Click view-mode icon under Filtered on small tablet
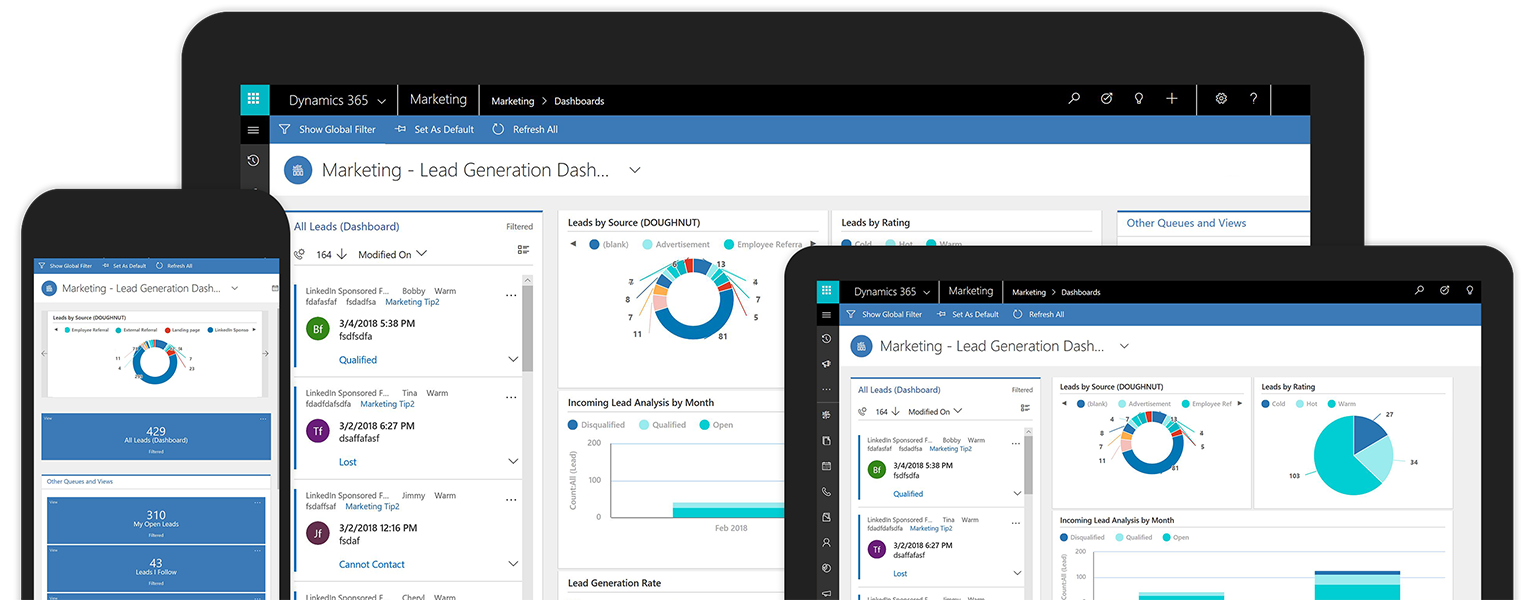 click(x=1025, y=408)
